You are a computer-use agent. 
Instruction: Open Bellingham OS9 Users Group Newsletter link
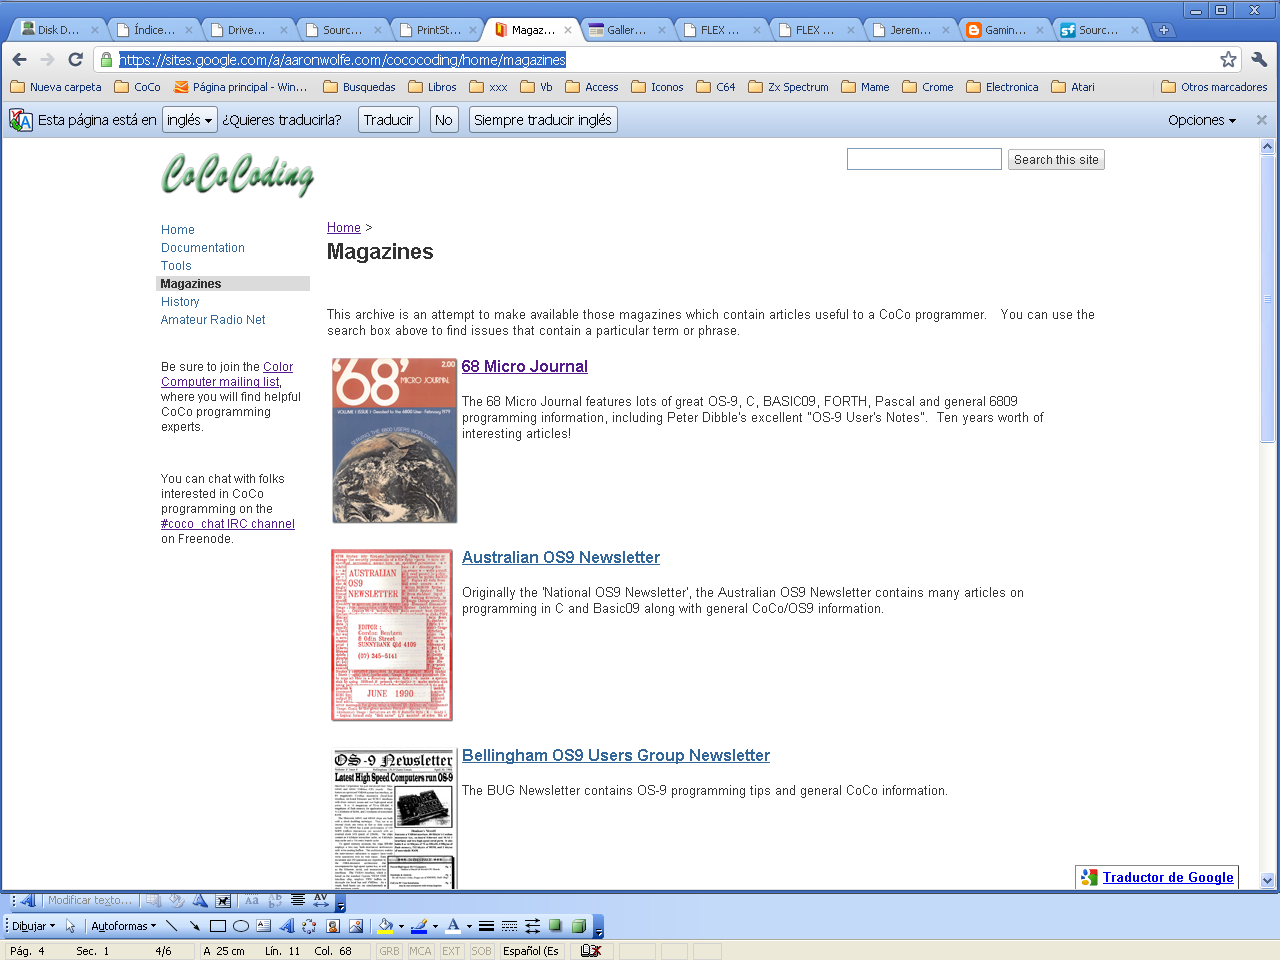pyautogui.click(x=616, y=756)
